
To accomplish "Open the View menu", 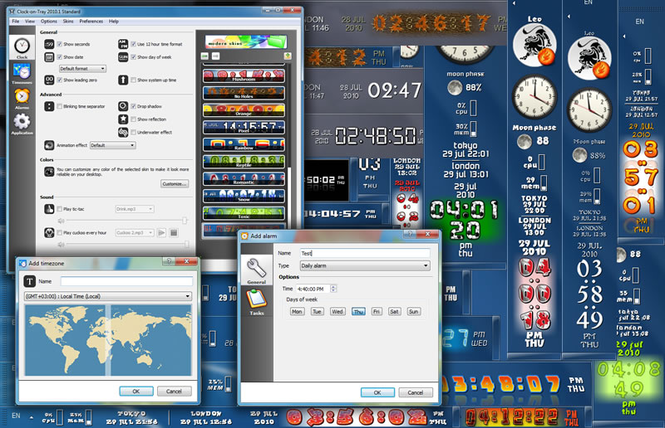I will pos(30,21).
